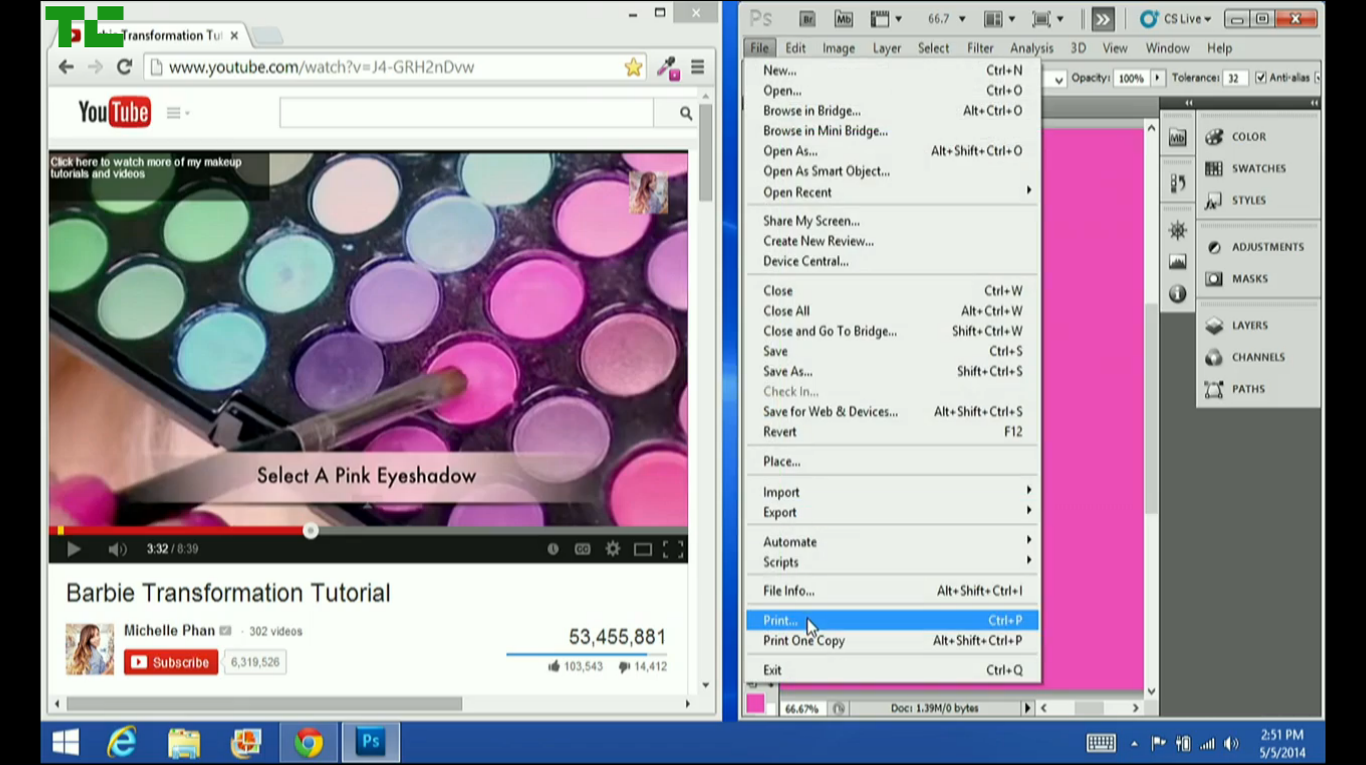Open the Edit menu
This screenshot has height=765, width=1366.
[795, 48]
